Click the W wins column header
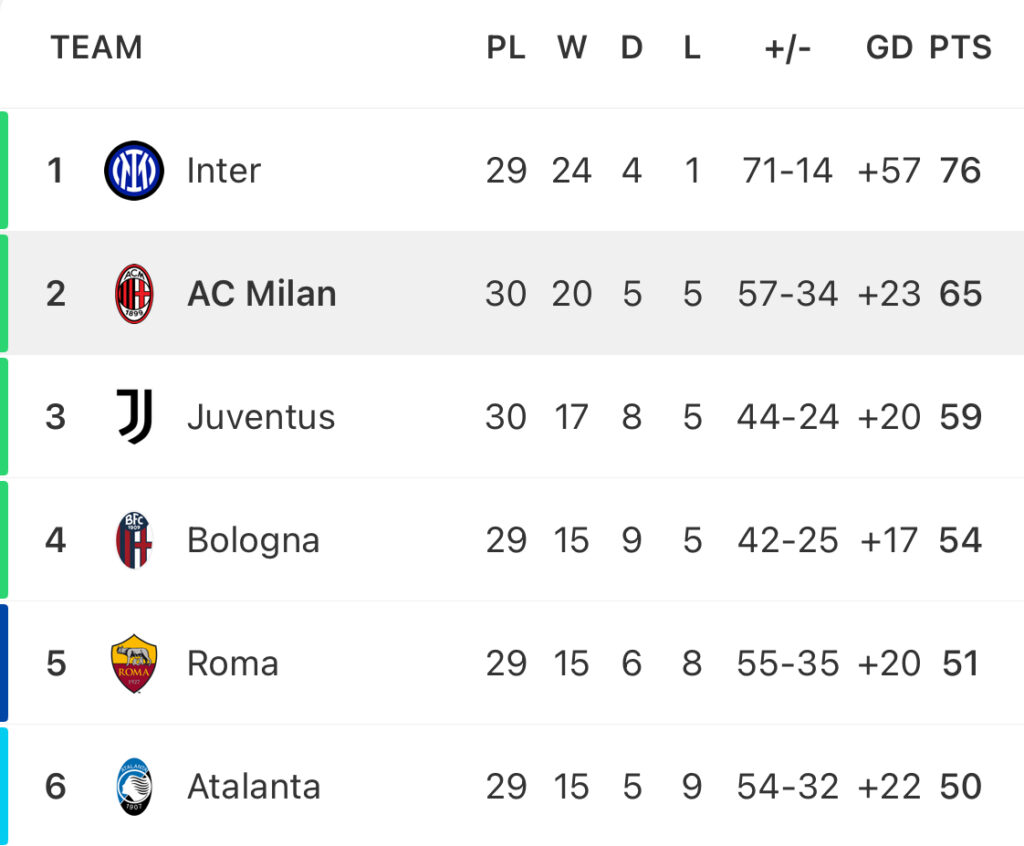 coord(572,48)
